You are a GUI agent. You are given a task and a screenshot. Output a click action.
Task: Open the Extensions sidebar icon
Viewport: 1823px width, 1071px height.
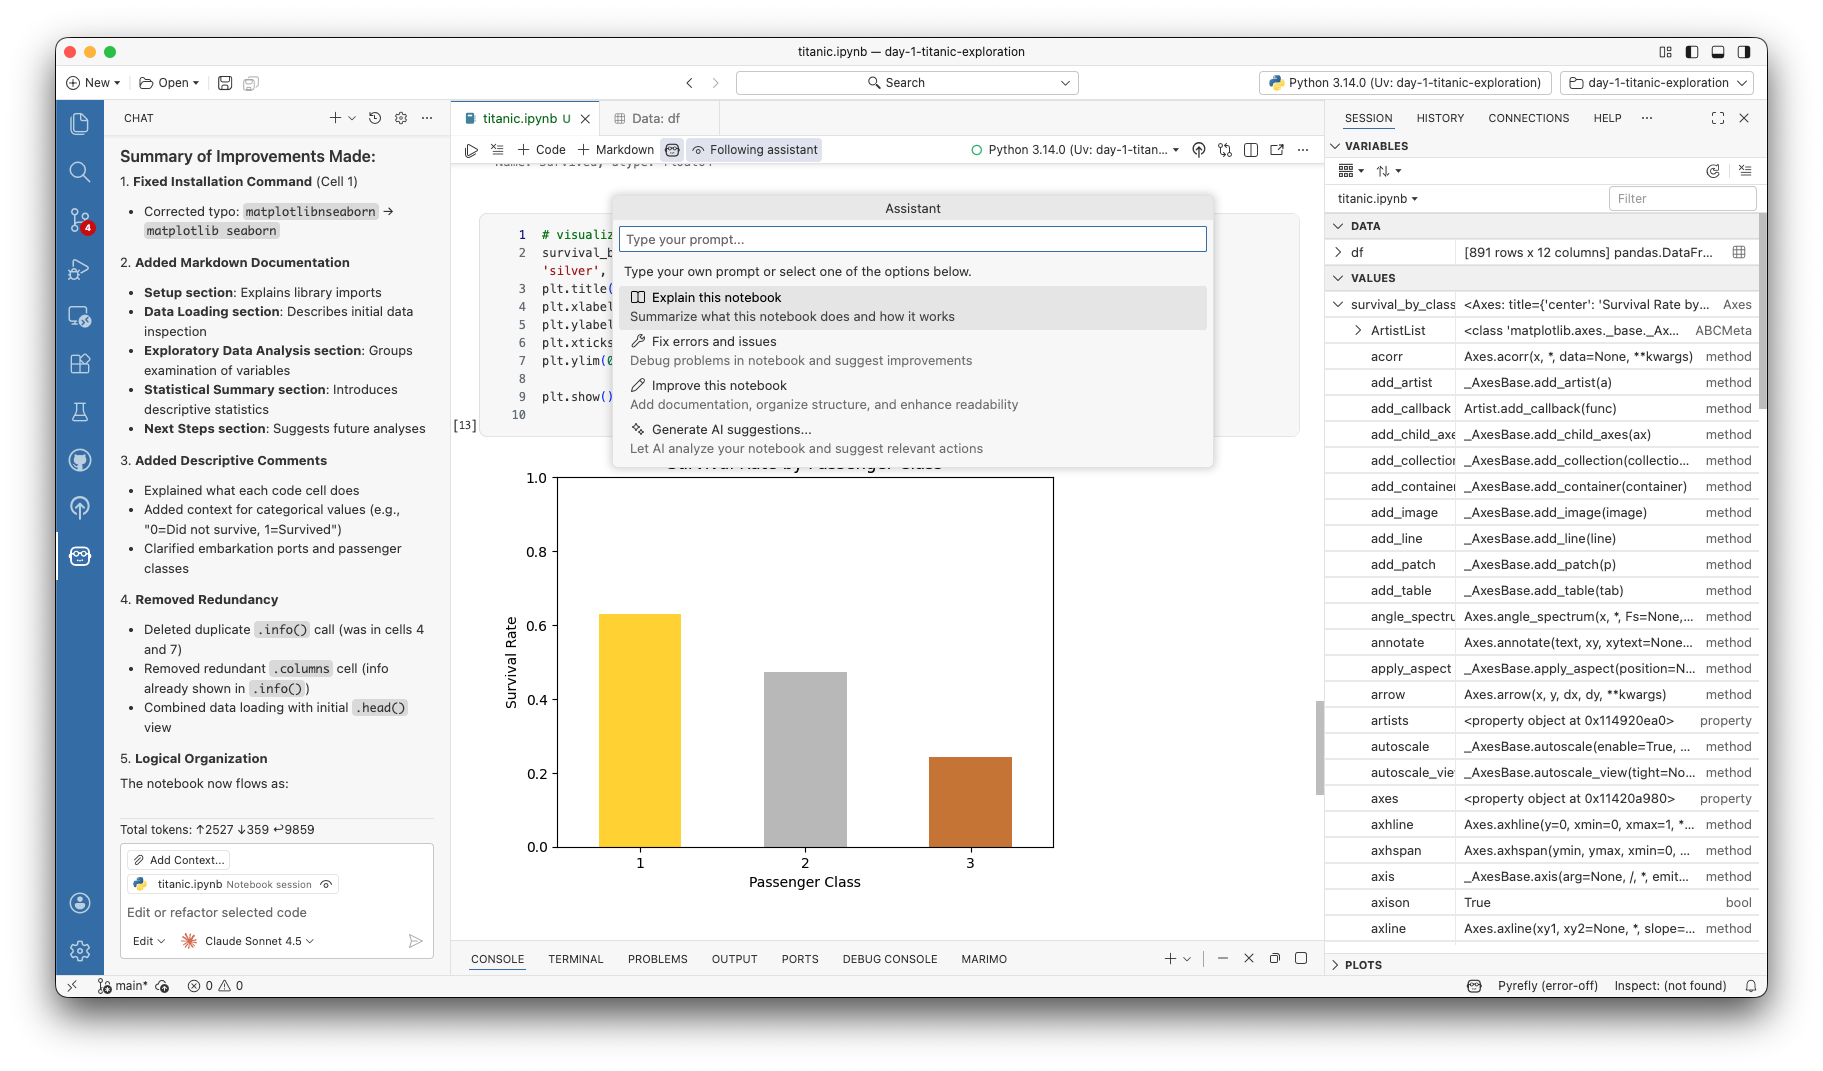(x=80, y=364)
